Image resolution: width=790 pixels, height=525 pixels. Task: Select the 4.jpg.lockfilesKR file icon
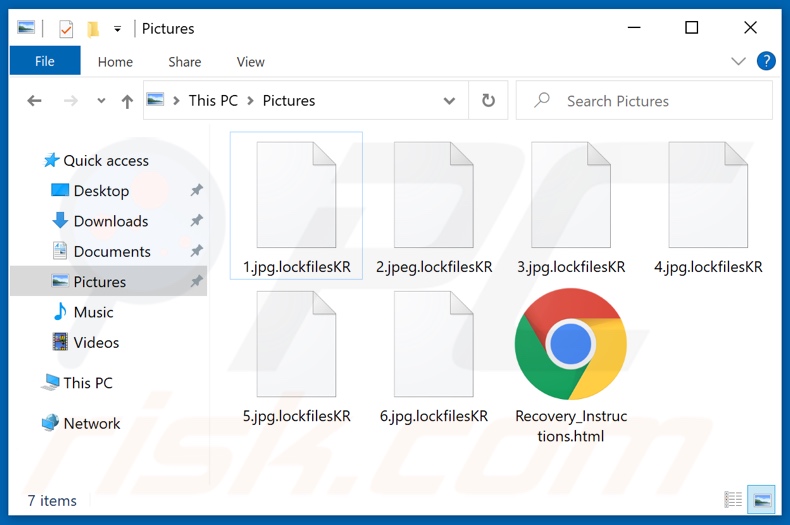click(x=708, y=194)
